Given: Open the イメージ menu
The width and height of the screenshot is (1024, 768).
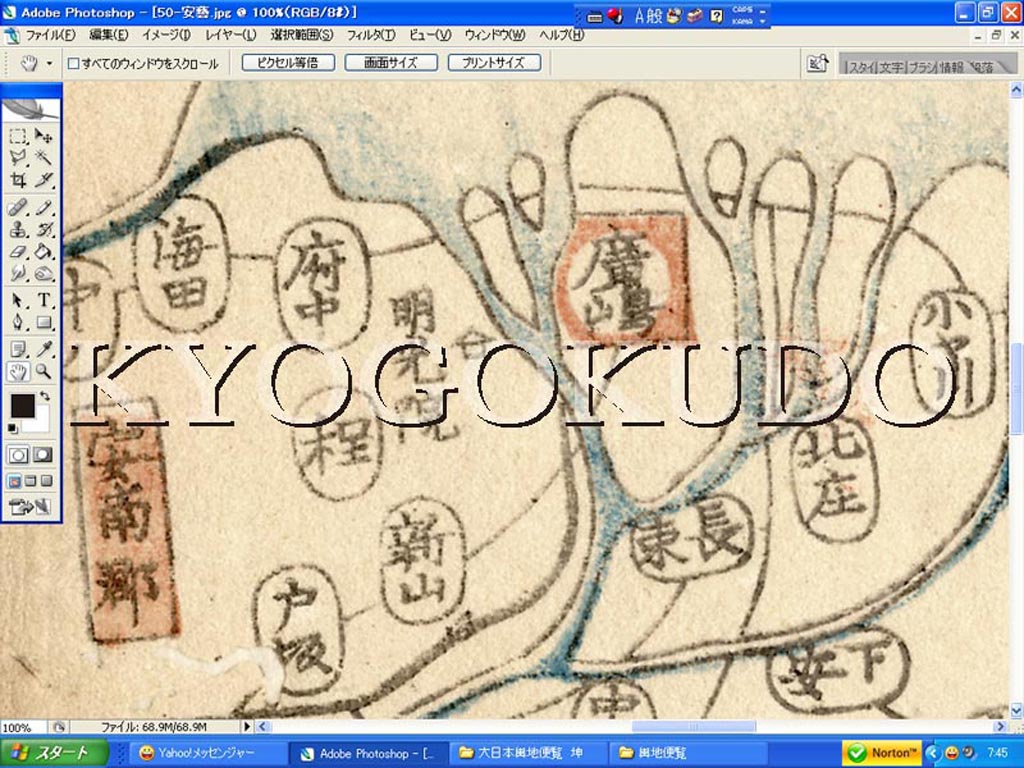Looking at the screenshot, I should [167, 35].
